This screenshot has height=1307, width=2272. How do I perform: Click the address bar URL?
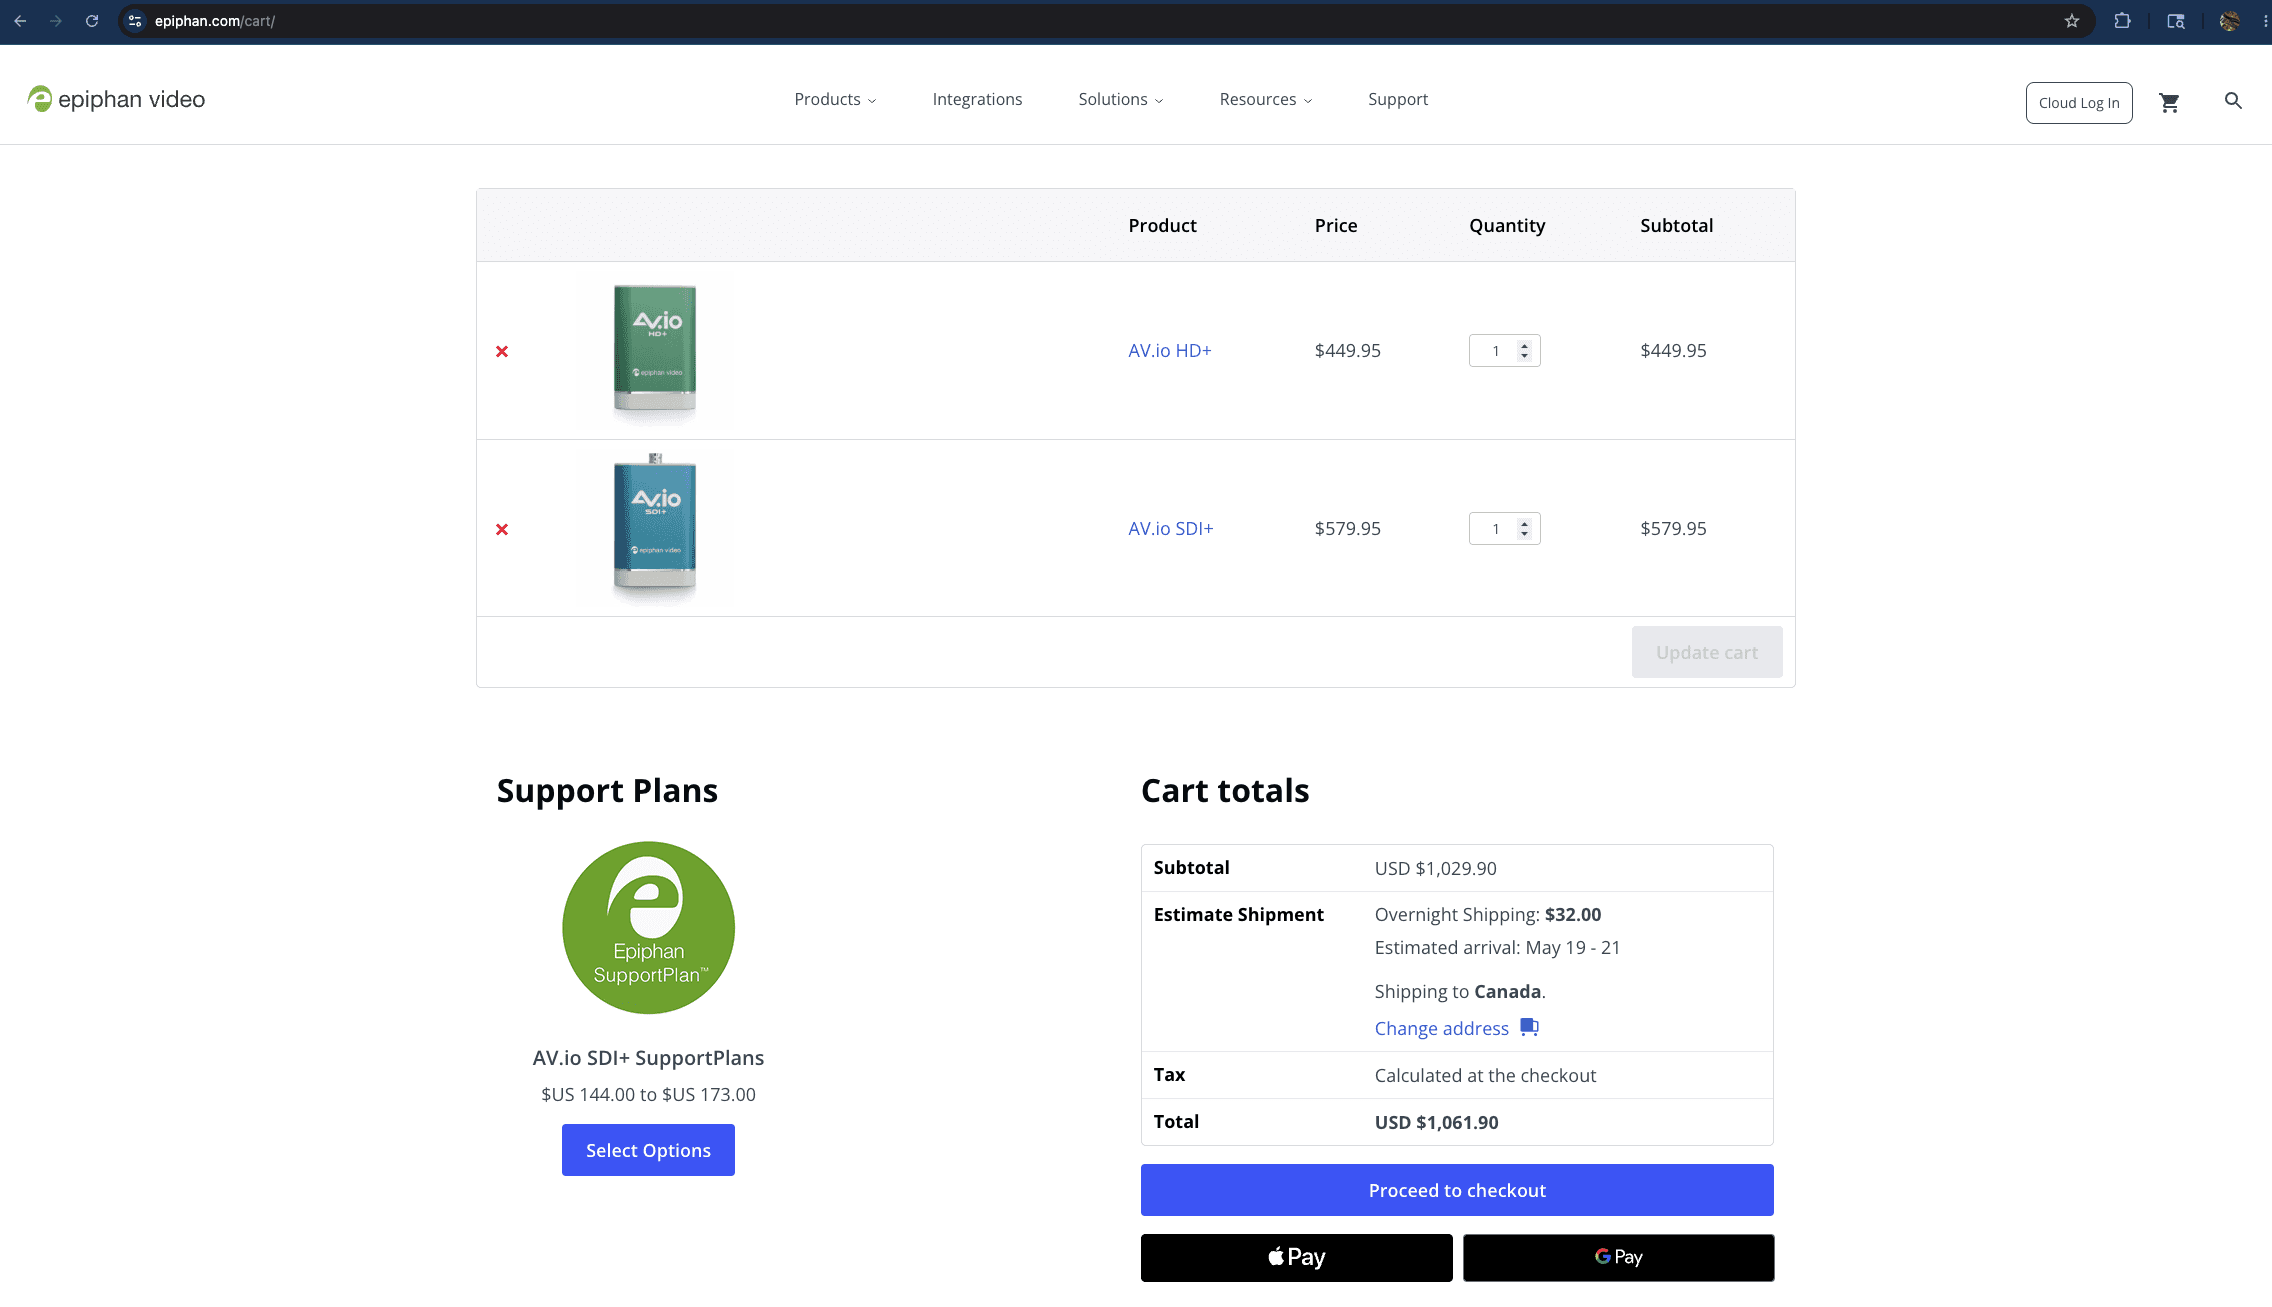(215, 21)
